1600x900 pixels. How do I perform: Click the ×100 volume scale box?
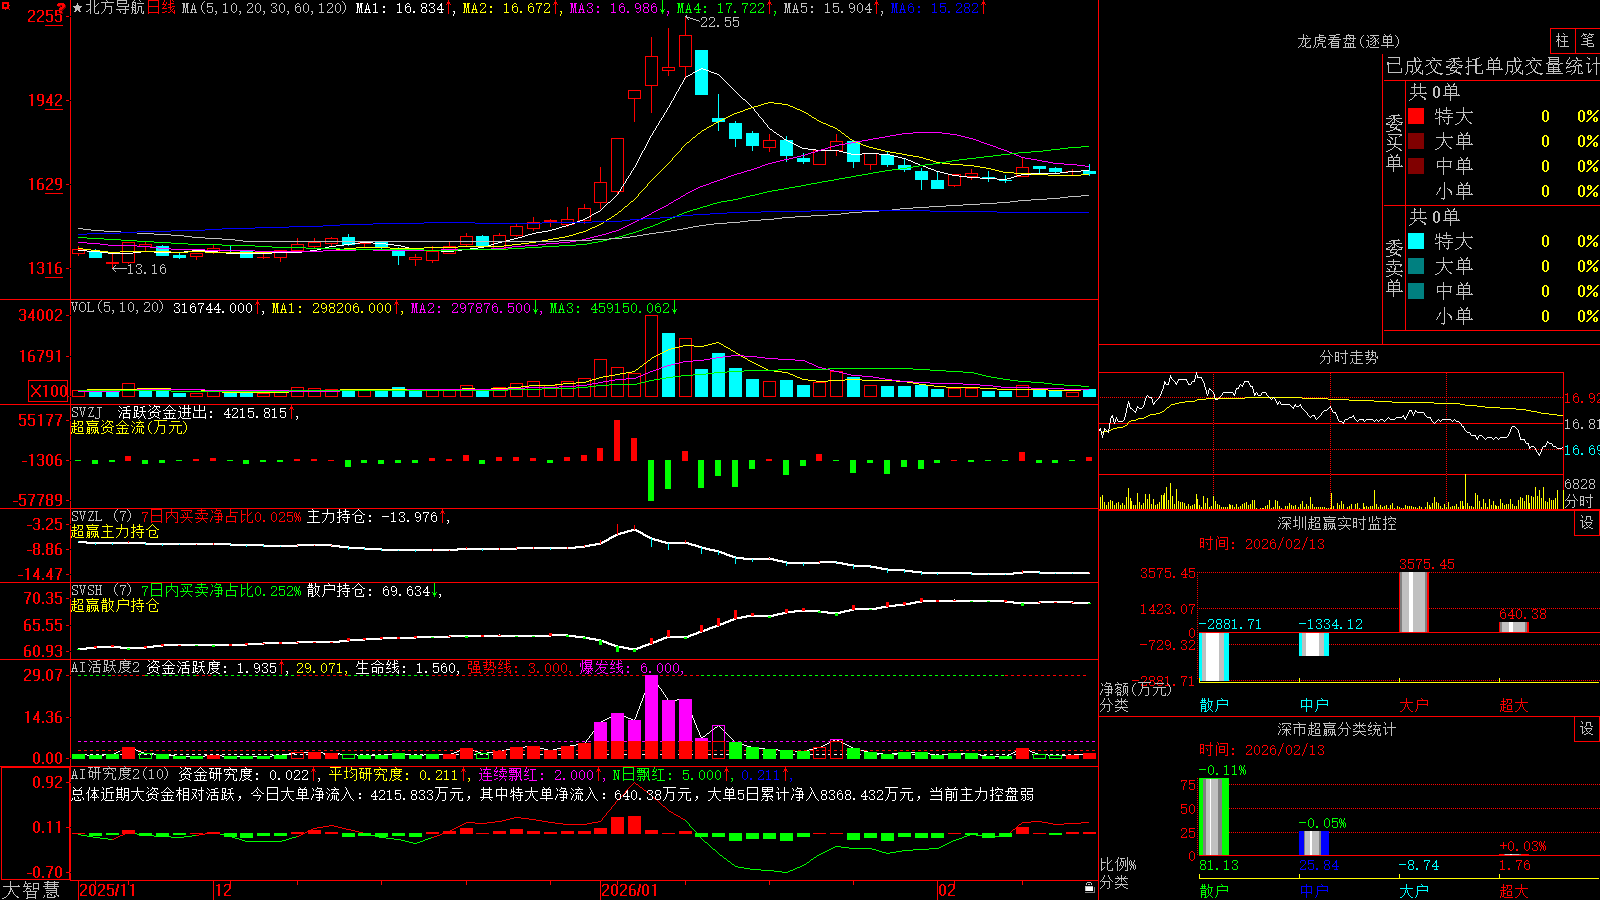[49, 391]
